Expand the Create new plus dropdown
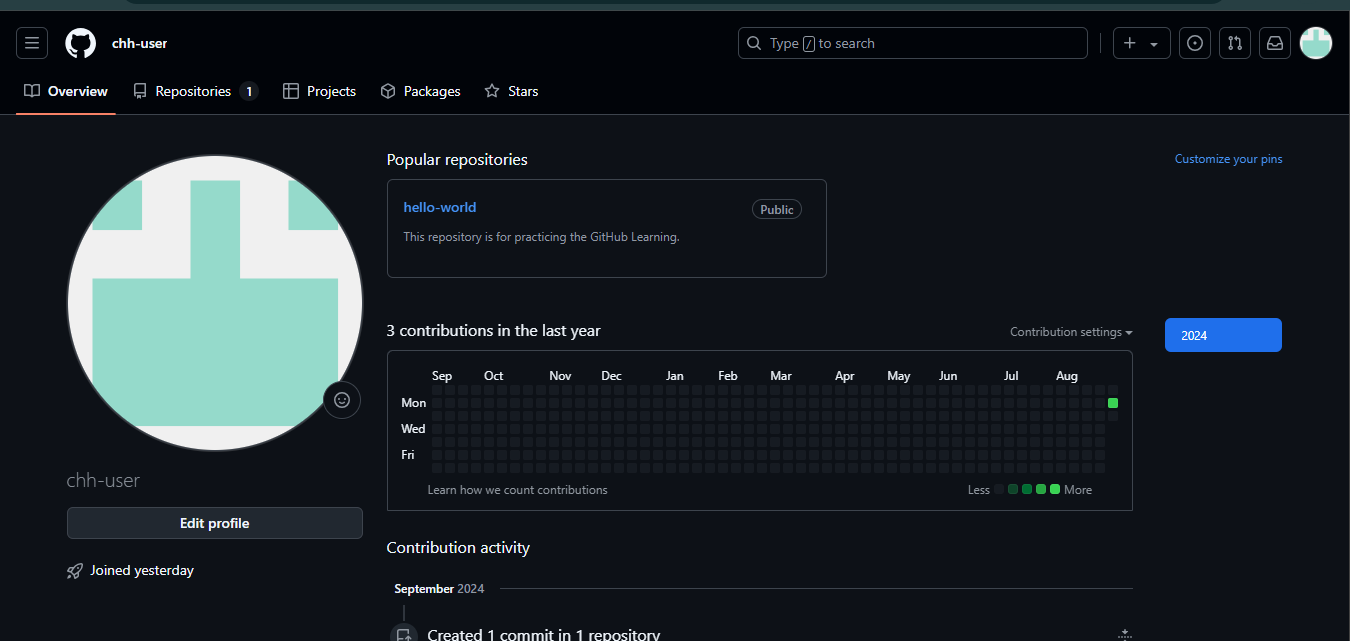 (1141, 43)
